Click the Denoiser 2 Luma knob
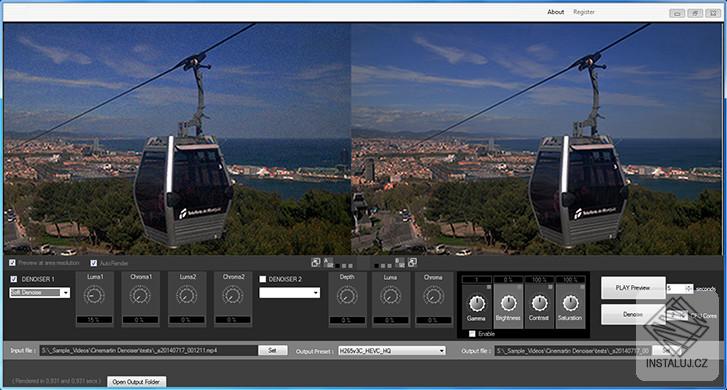The width and height of the screenshot is (727, 390). [390, 295]
